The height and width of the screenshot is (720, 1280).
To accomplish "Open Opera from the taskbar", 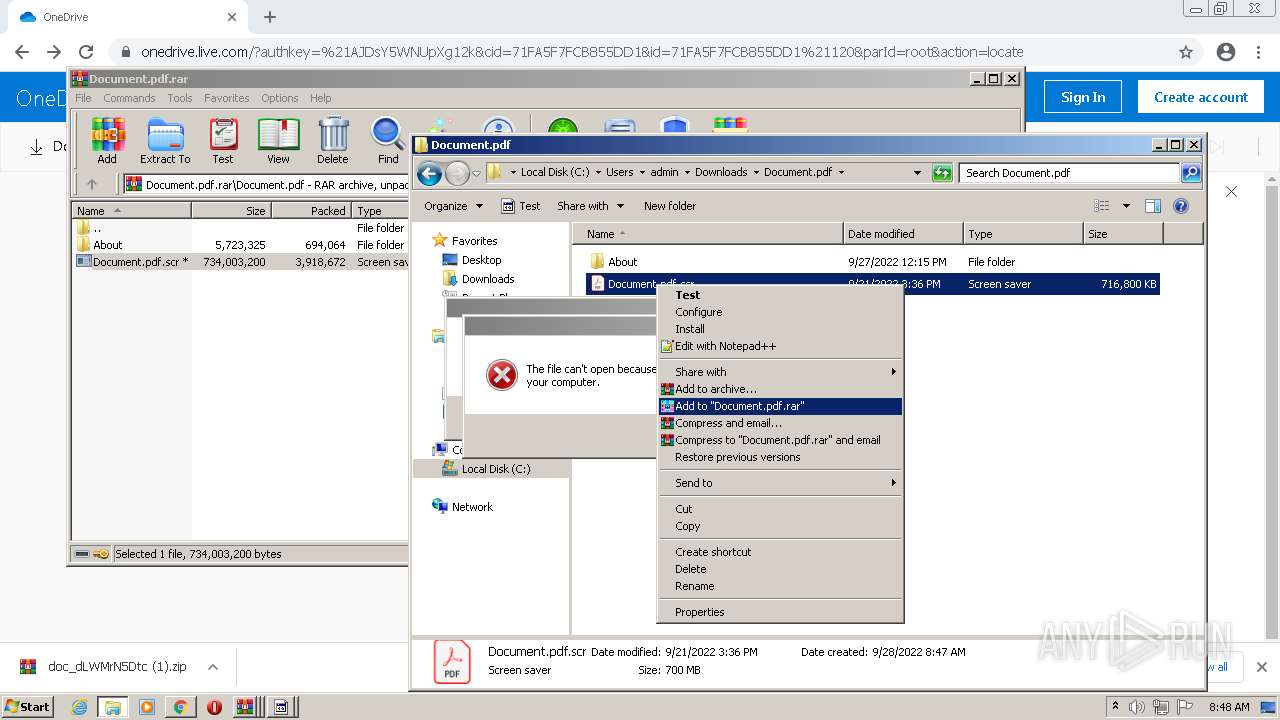I will coord(214,707).
